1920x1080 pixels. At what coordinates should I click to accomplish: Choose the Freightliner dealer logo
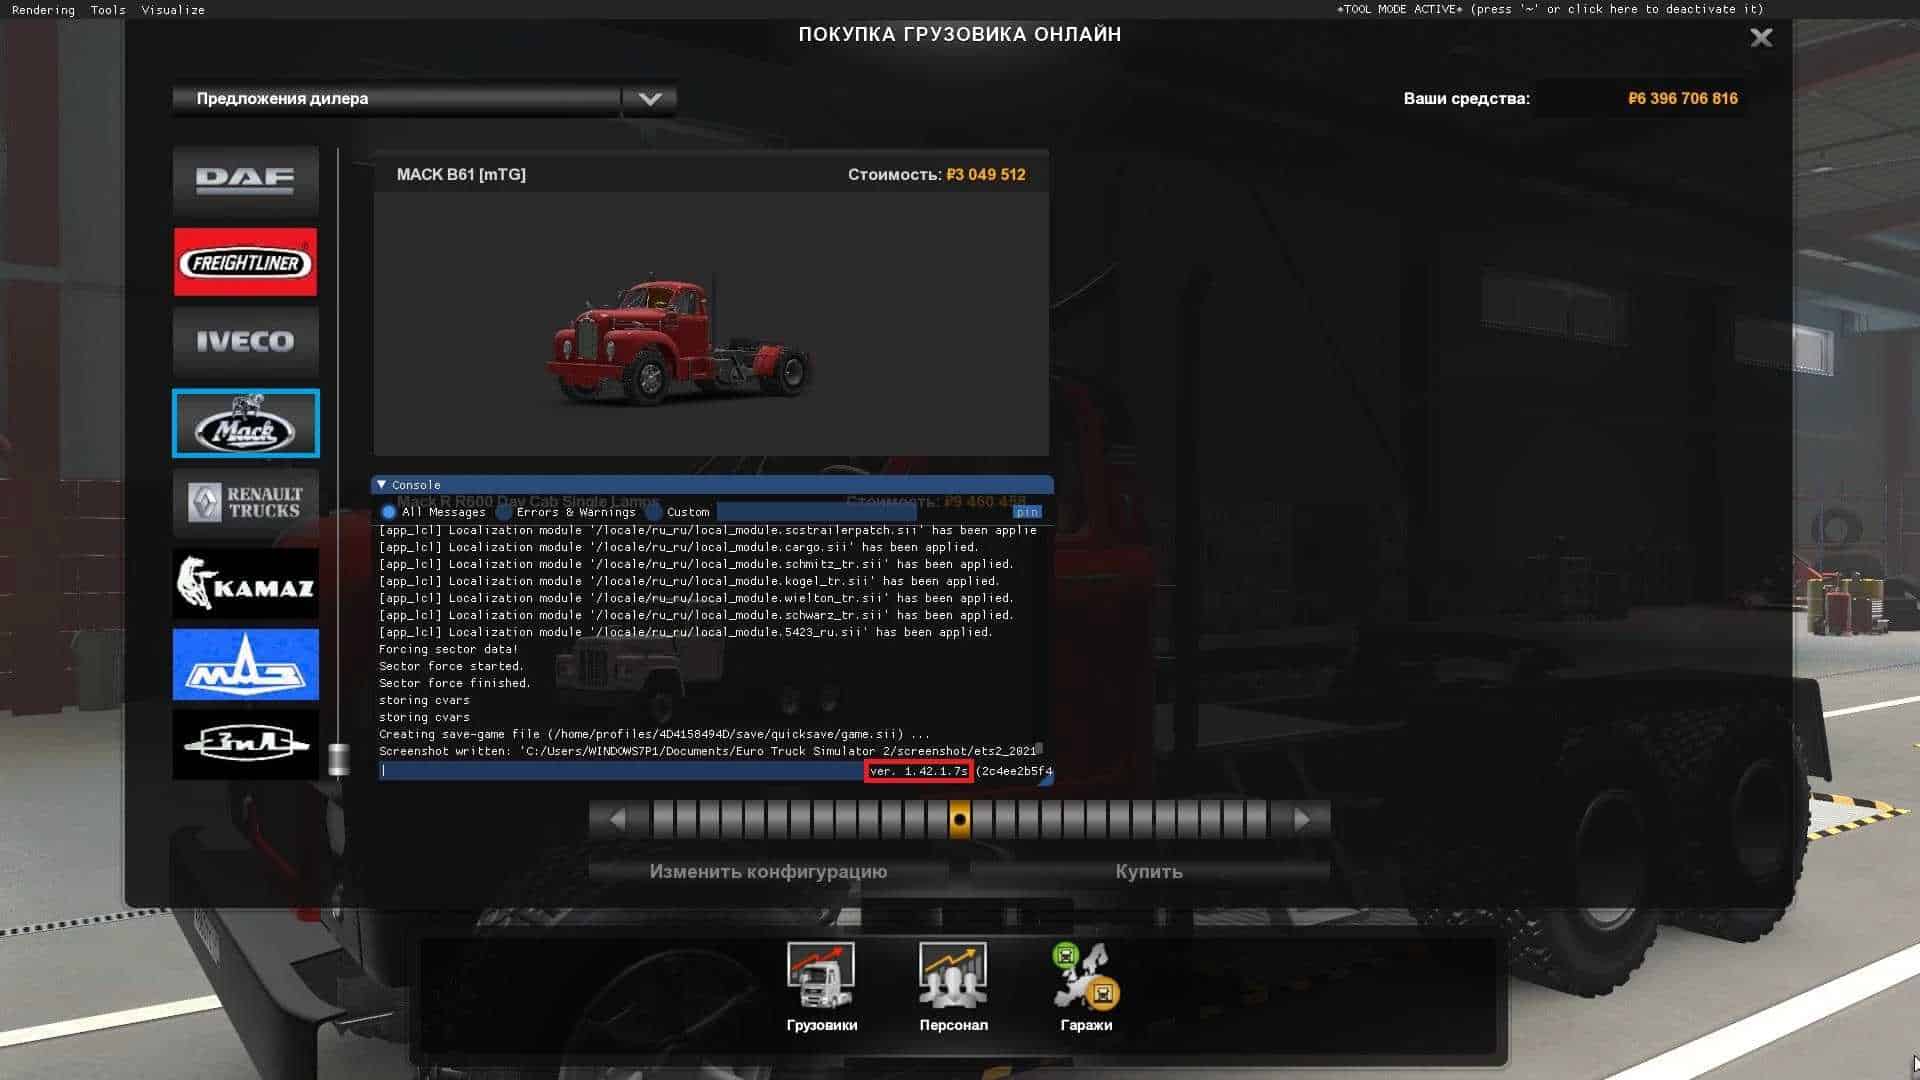(x=245, y=262)
